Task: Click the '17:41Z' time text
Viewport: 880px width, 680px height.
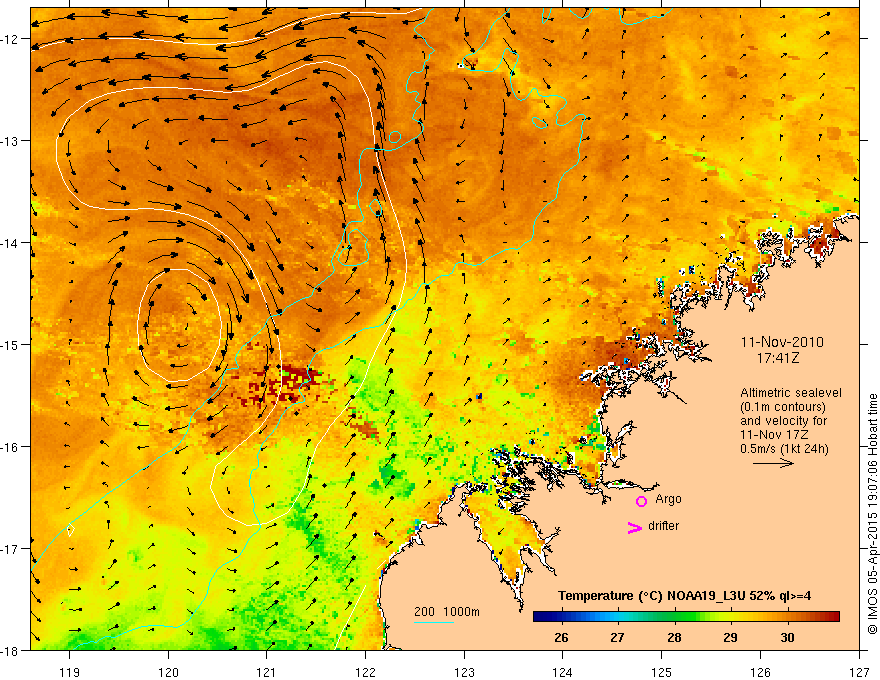Action: [777, 358]
